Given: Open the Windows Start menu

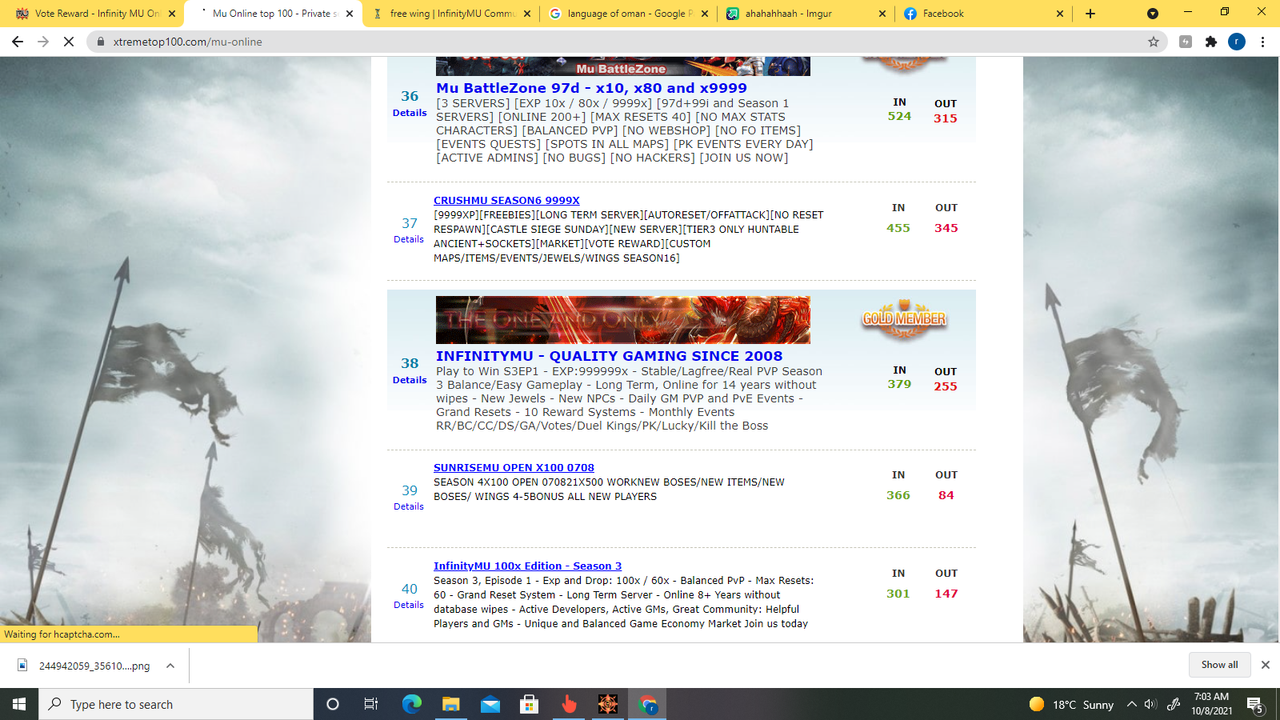Looking at the screenshot, I should click(x=19, y=704).
